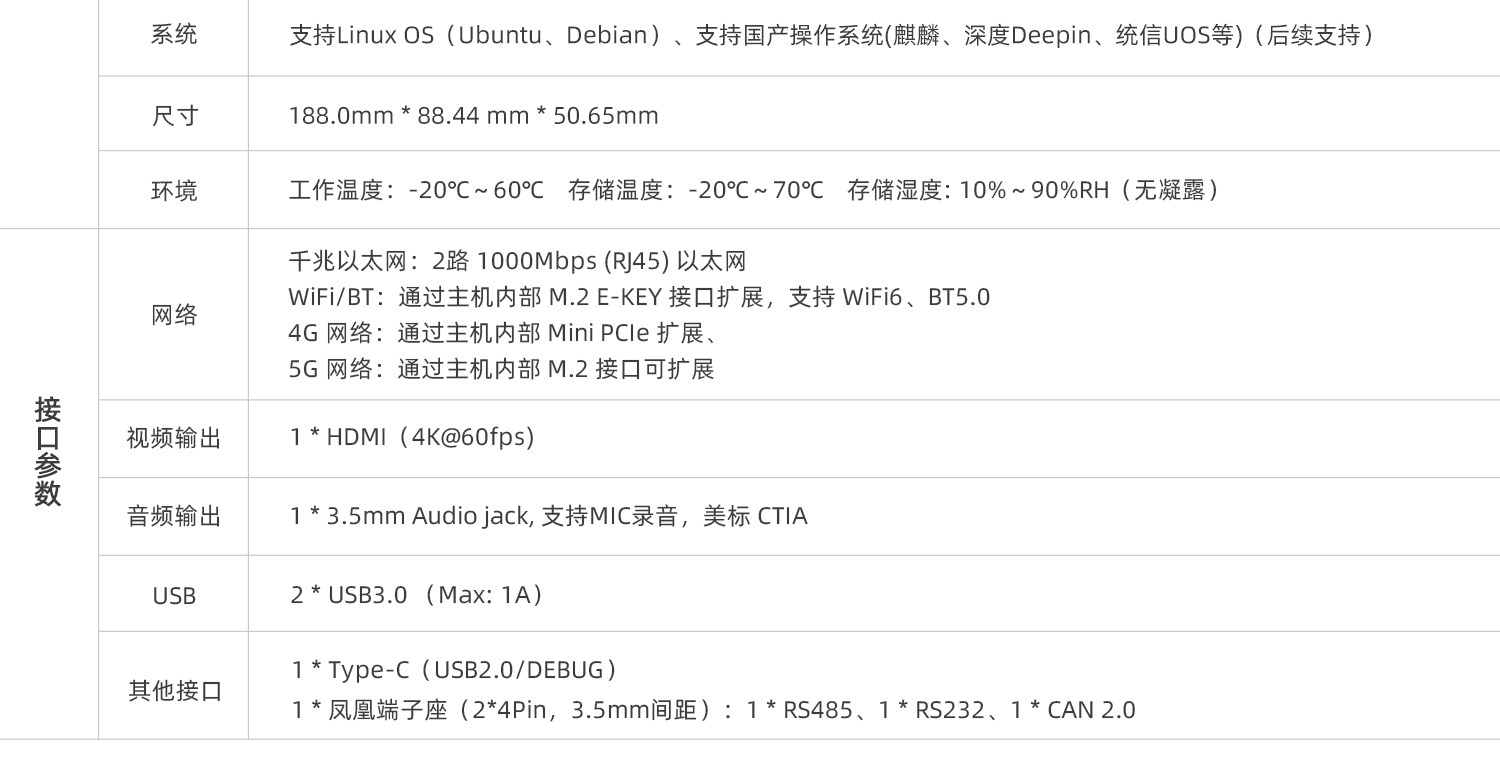
Task: Click the 环境 row label
Action: 174,190
